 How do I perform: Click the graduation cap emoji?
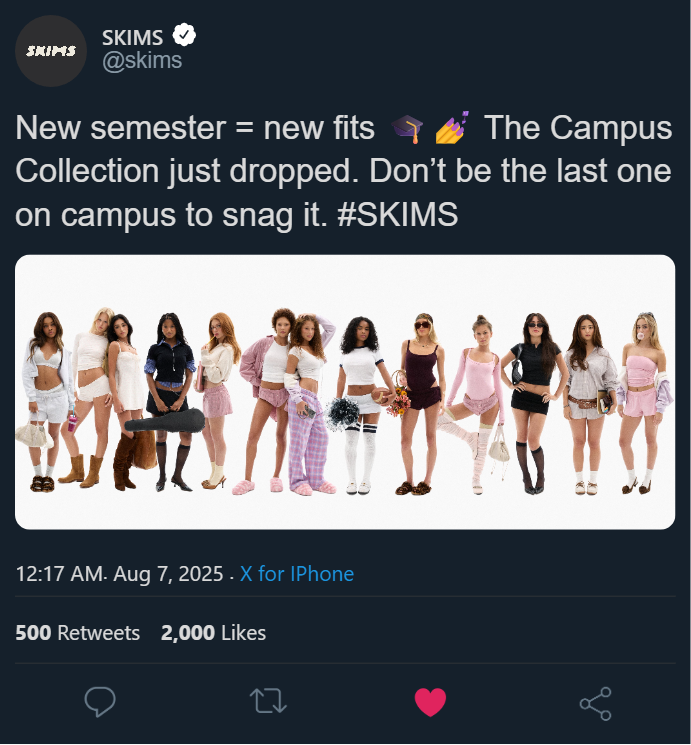pyautogui.click(x=407, y=128)
